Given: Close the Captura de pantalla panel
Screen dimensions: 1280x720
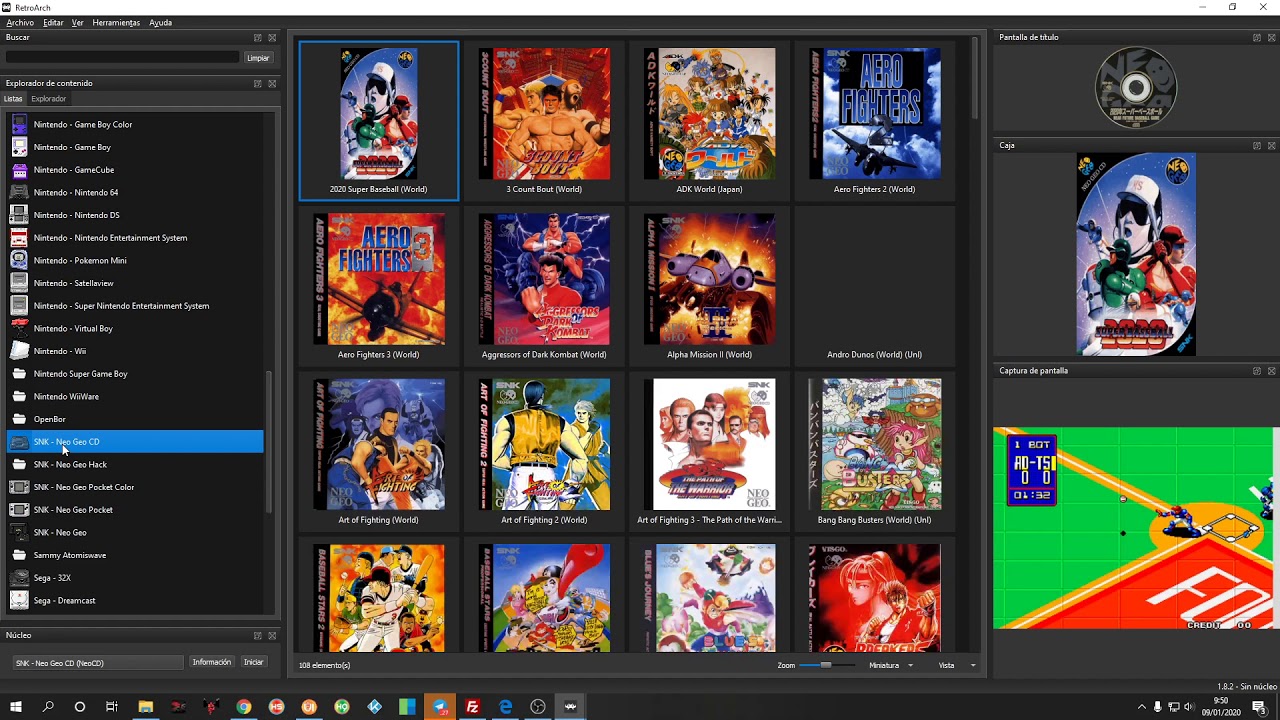Looking at the screenshot, I should point(1272,370).
